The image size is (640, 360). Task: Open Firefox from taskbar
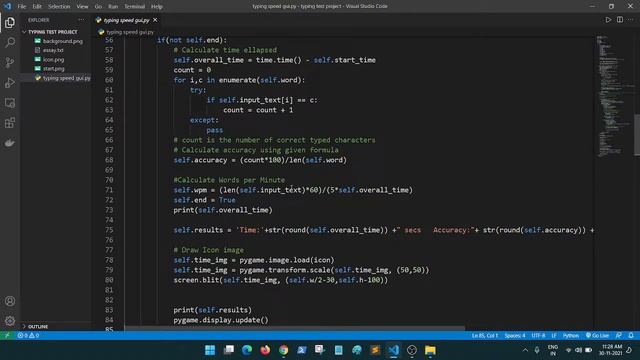(x=265, y=350)
